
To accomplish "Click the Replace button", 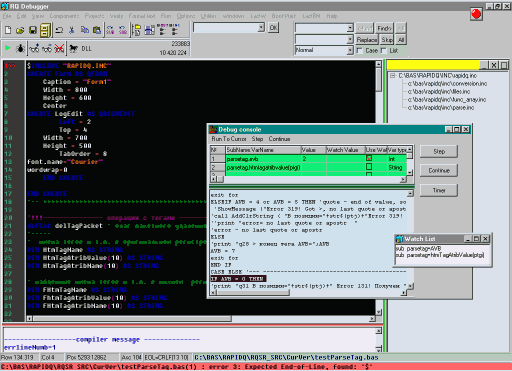I will click(367, 40).
